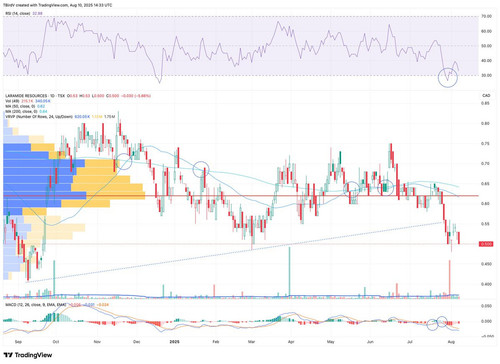Click the 2025 year label on time axis
The height and width of the screenshot is (364, 500).
click(175, 342)
